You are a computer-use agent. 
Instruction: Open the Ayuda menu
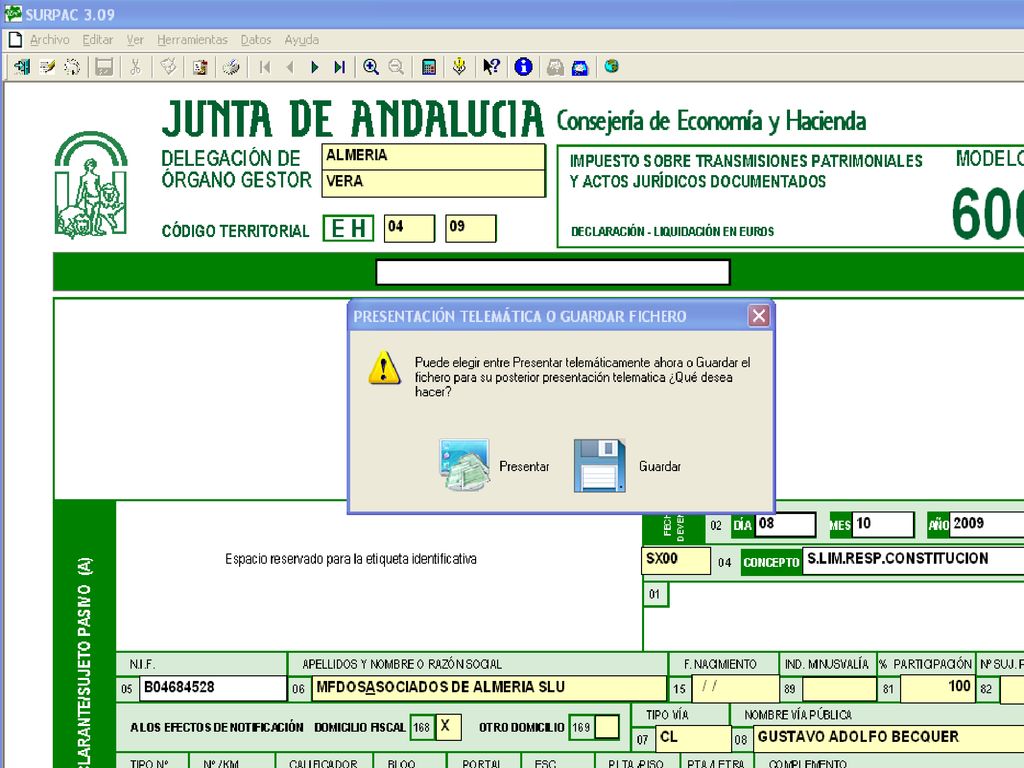(302, 40)
